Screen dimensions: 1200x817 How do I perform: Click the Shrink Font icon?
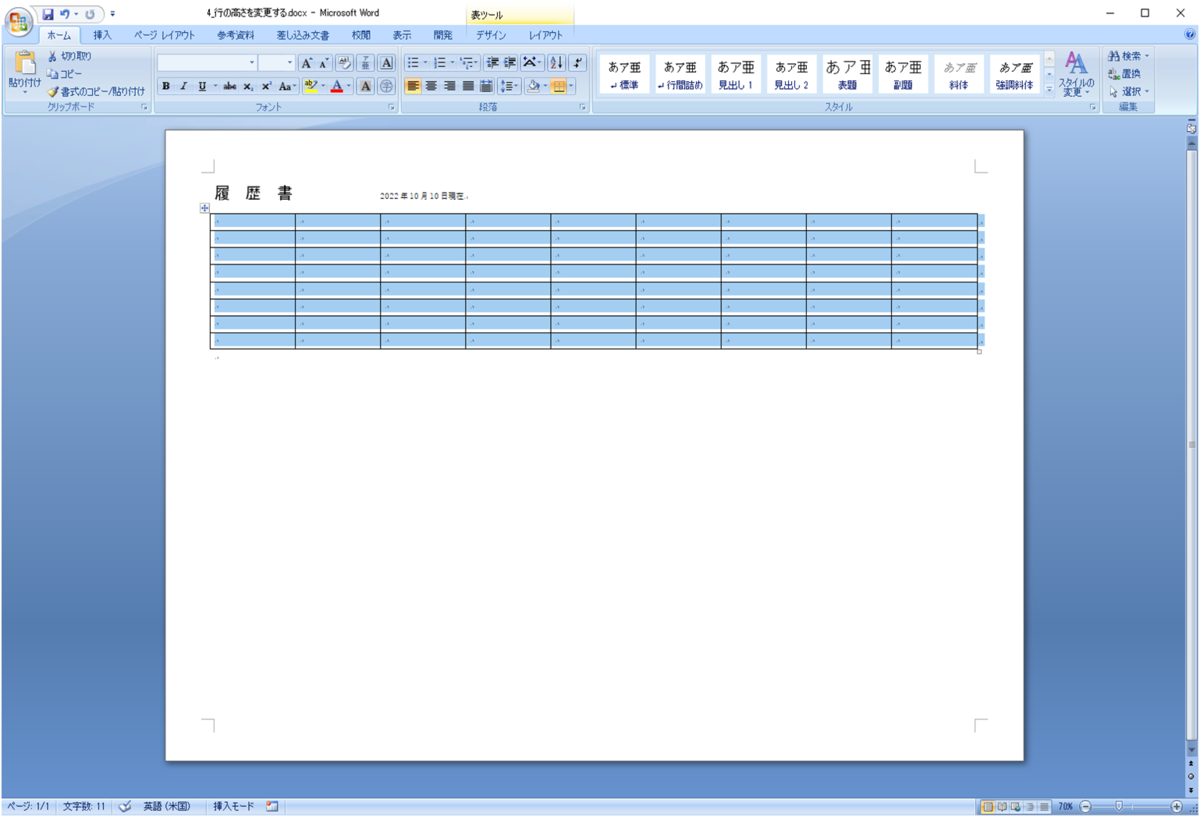coord(324,63)
